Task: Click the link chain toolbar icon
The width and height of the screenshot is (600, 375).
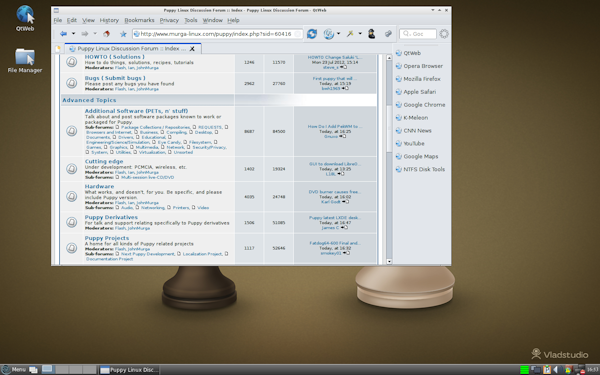Action: tap(388, 34)
